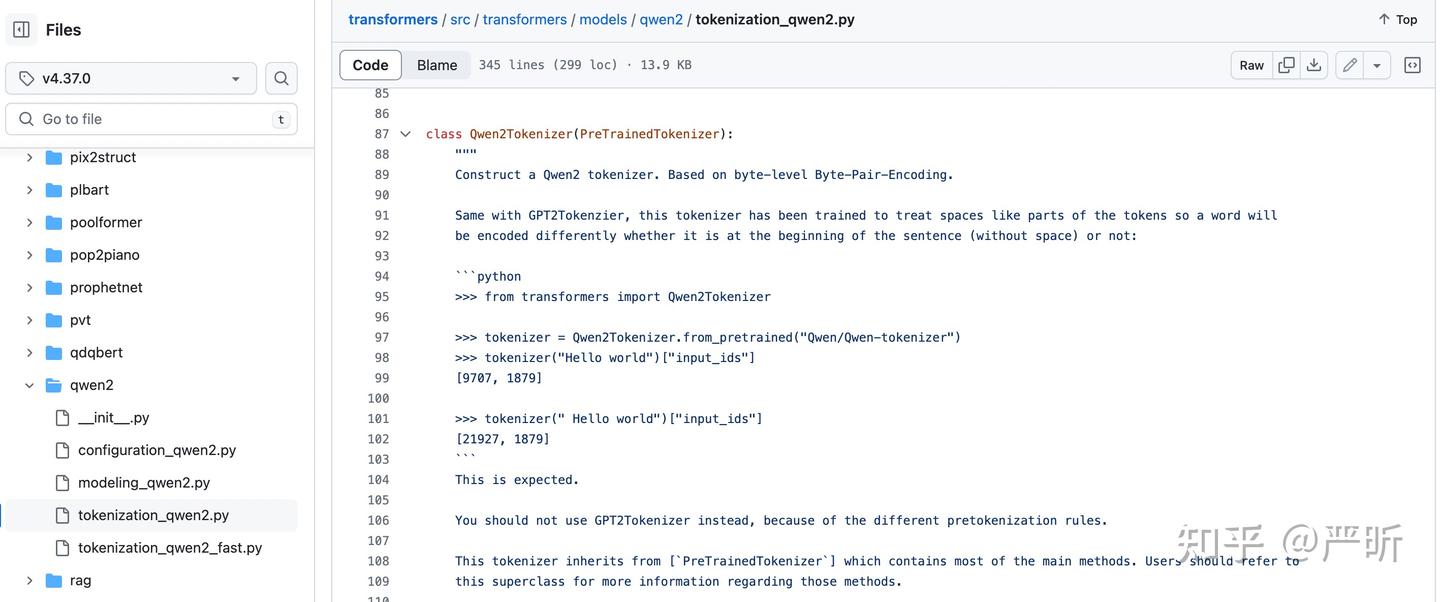The height and width of the screenshot is (602, 1440).
Task: Download the raw file icon
Action: click(x=1314, y=65)
